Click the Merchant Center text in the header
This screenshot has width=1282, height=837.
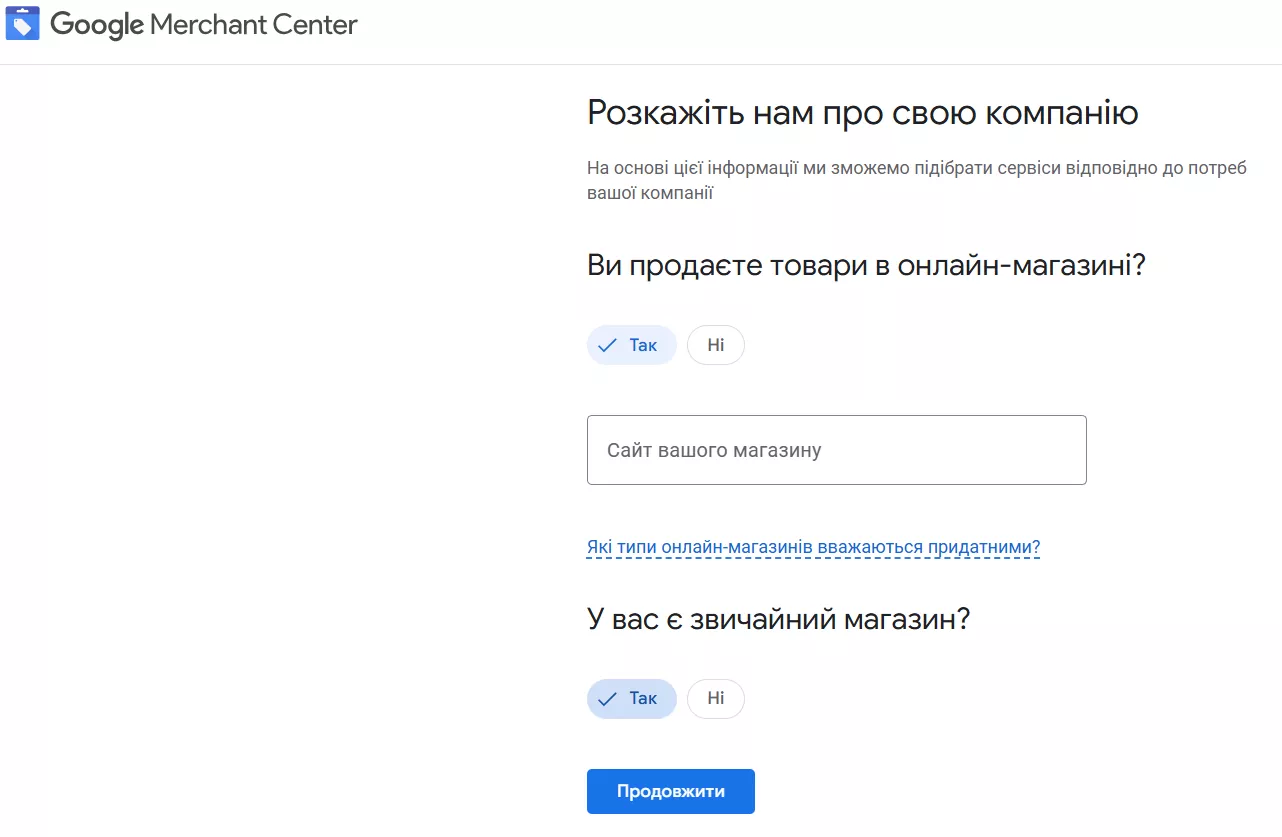(x=254, y=25)
